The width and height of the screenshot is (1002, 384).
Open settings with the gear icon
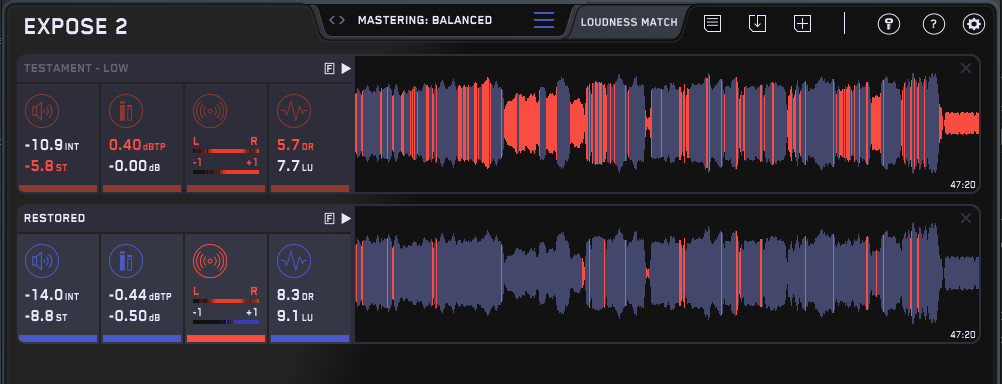[x=974, y=24]
